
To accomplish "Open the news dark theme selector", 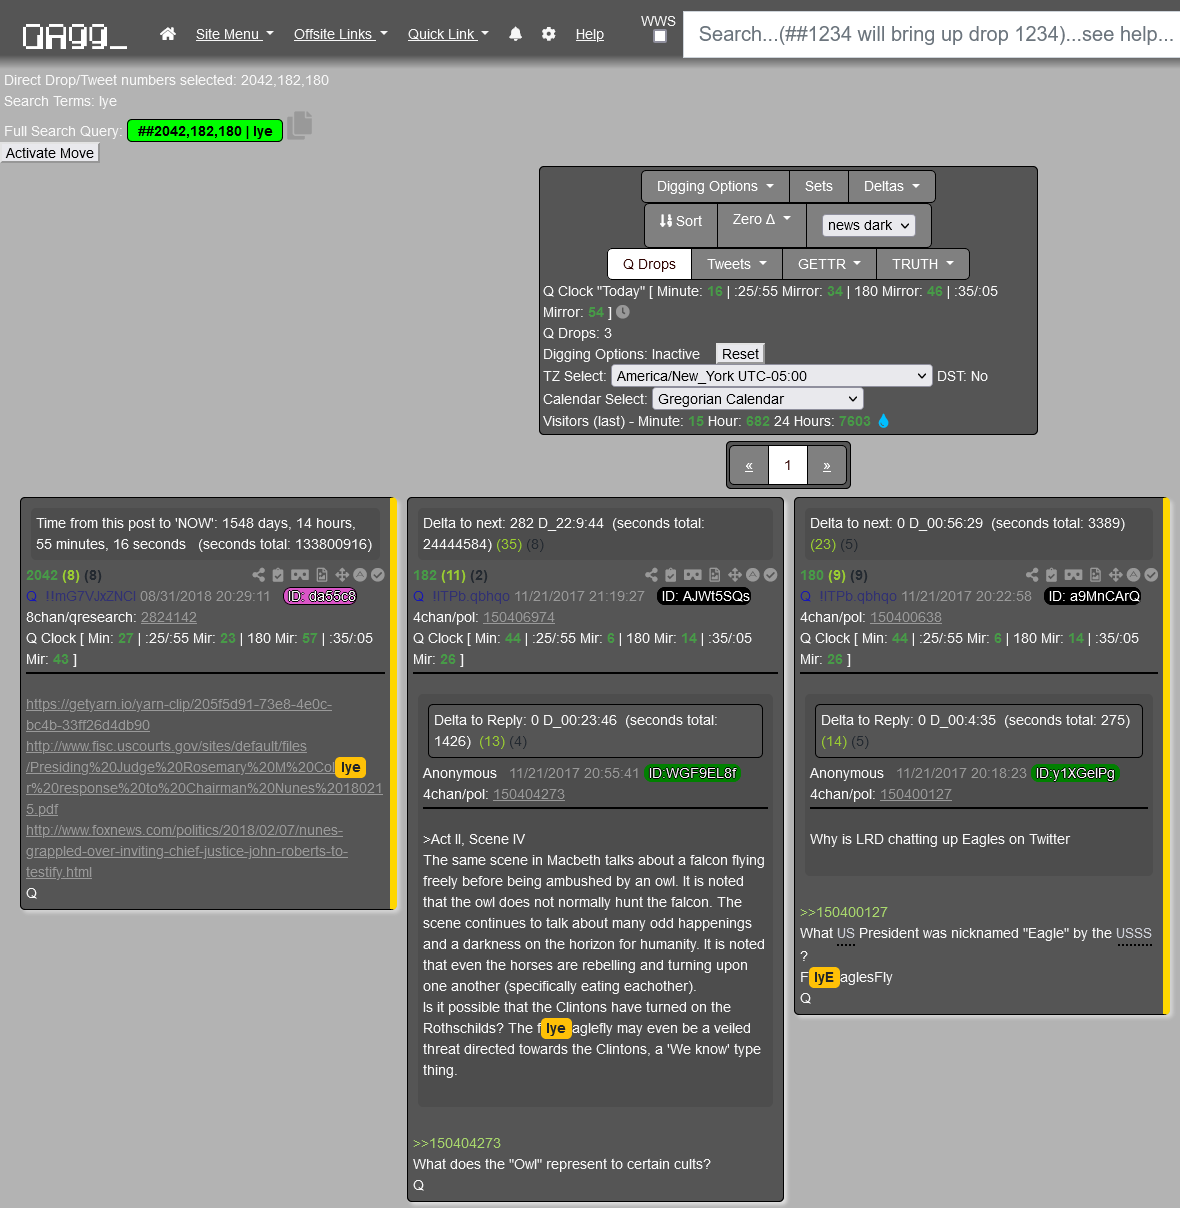I will pos(869,225).
